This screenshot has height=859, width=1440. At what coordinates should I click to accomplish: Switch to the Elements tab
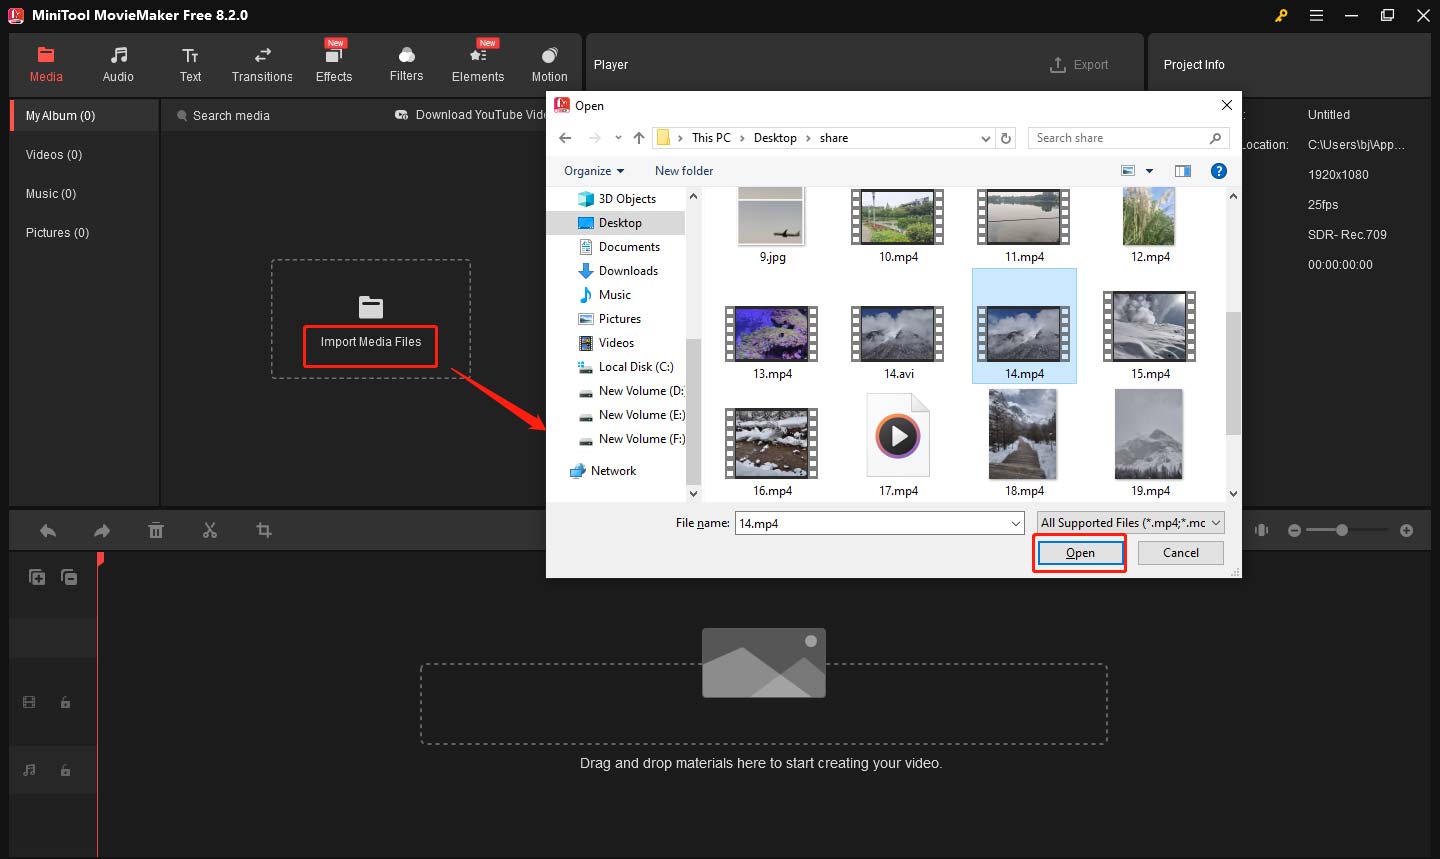(x=478, y=64)
